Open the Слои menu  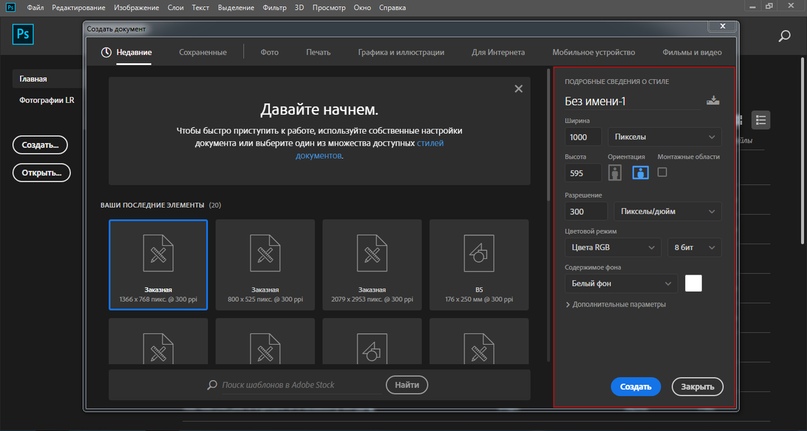coord(176,8)
